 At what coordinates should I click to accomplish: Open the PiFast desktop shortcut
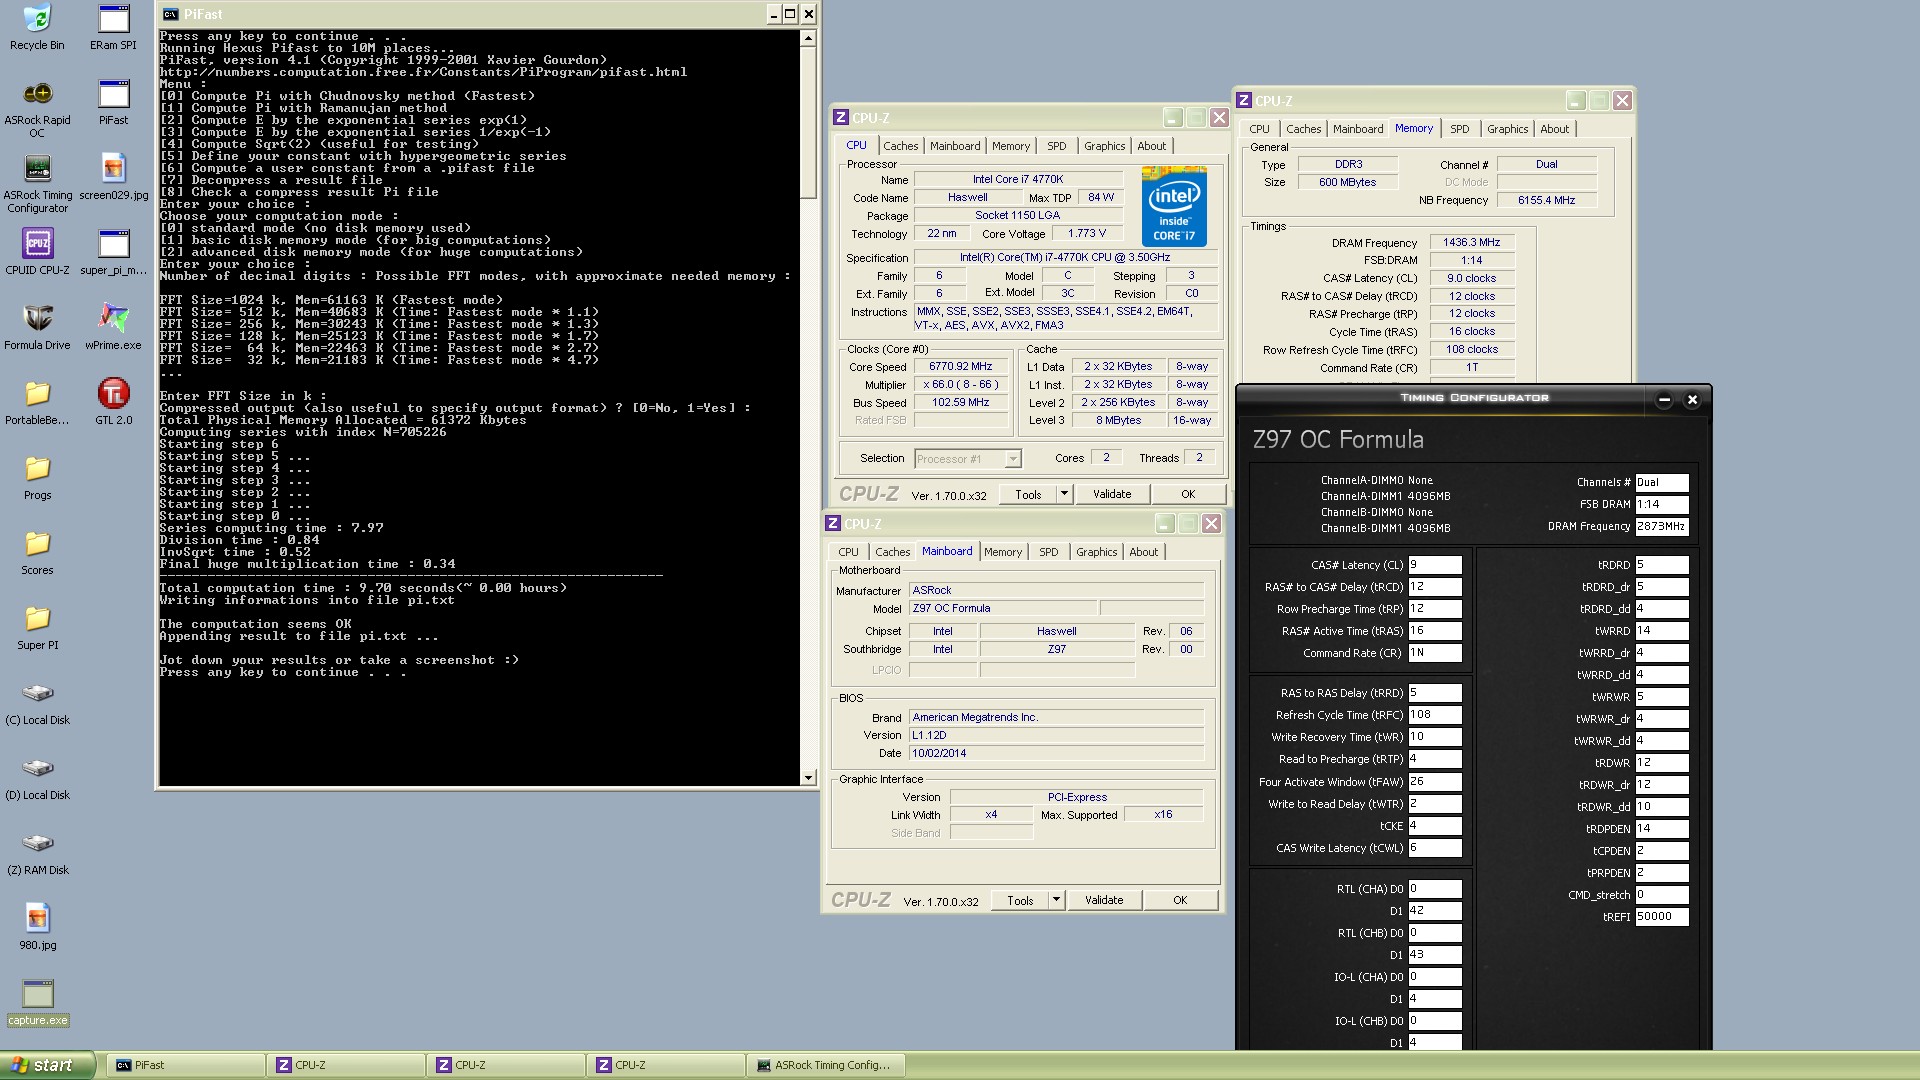click(113, 102)
